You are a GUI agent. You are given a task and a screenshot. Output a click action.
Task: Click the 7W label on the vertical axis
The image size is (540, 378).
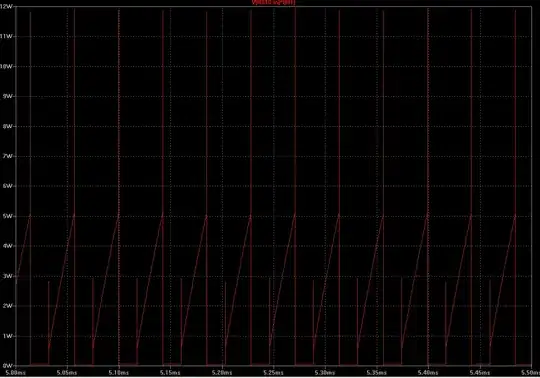(8, 156)
